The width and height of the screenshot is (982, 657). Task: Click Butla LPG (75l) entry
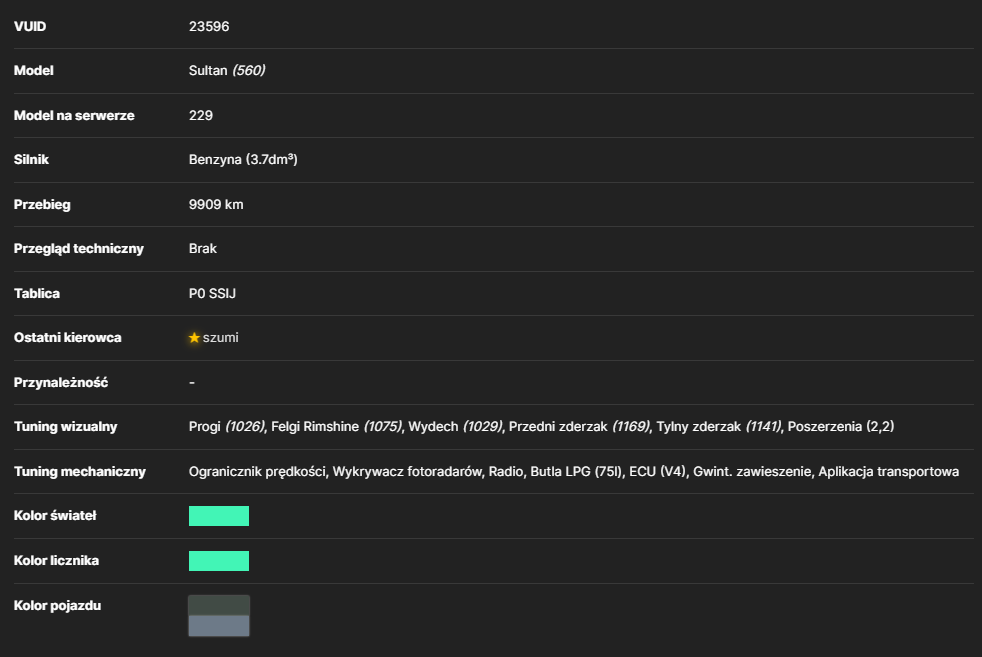coord(576,472)
